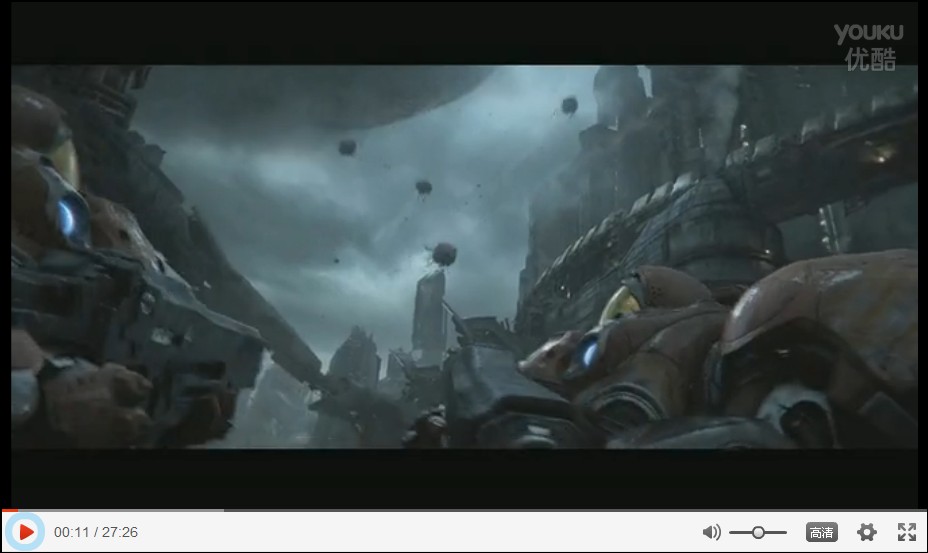Mute audio with the speaker icon
928x553 pixels.
click(x=711, y=532)
